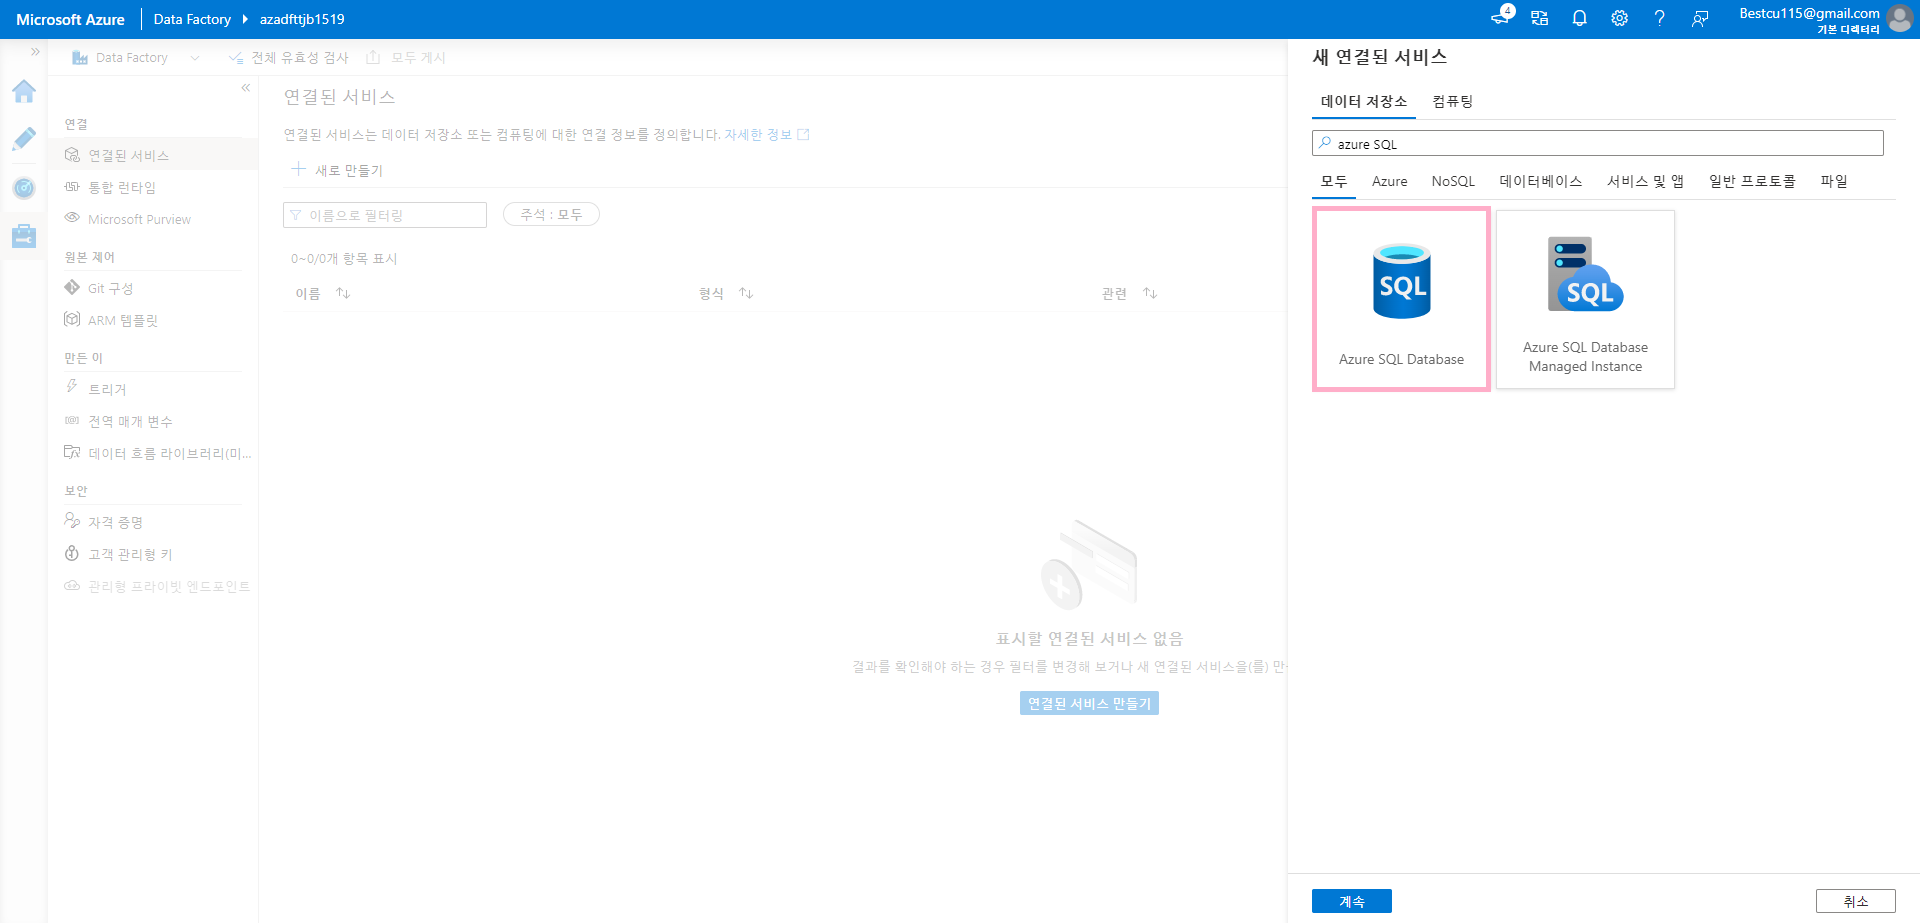Screen dimensions: 1920x923
Task: Focus the filter by name field
Action: tap(385, 215)
